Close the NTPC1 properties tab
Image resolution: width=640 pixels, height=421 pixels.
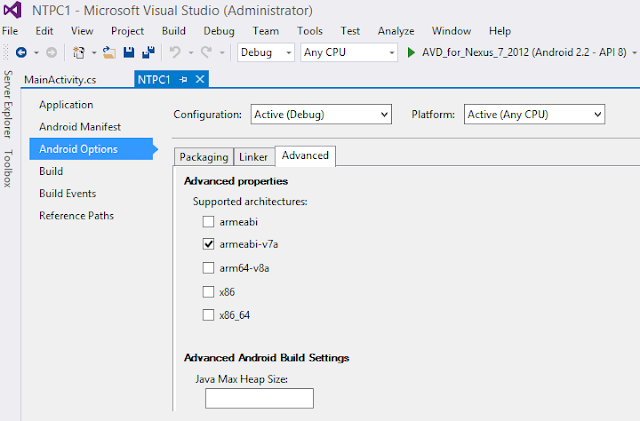pyautogui.click(x=200, y=79)
